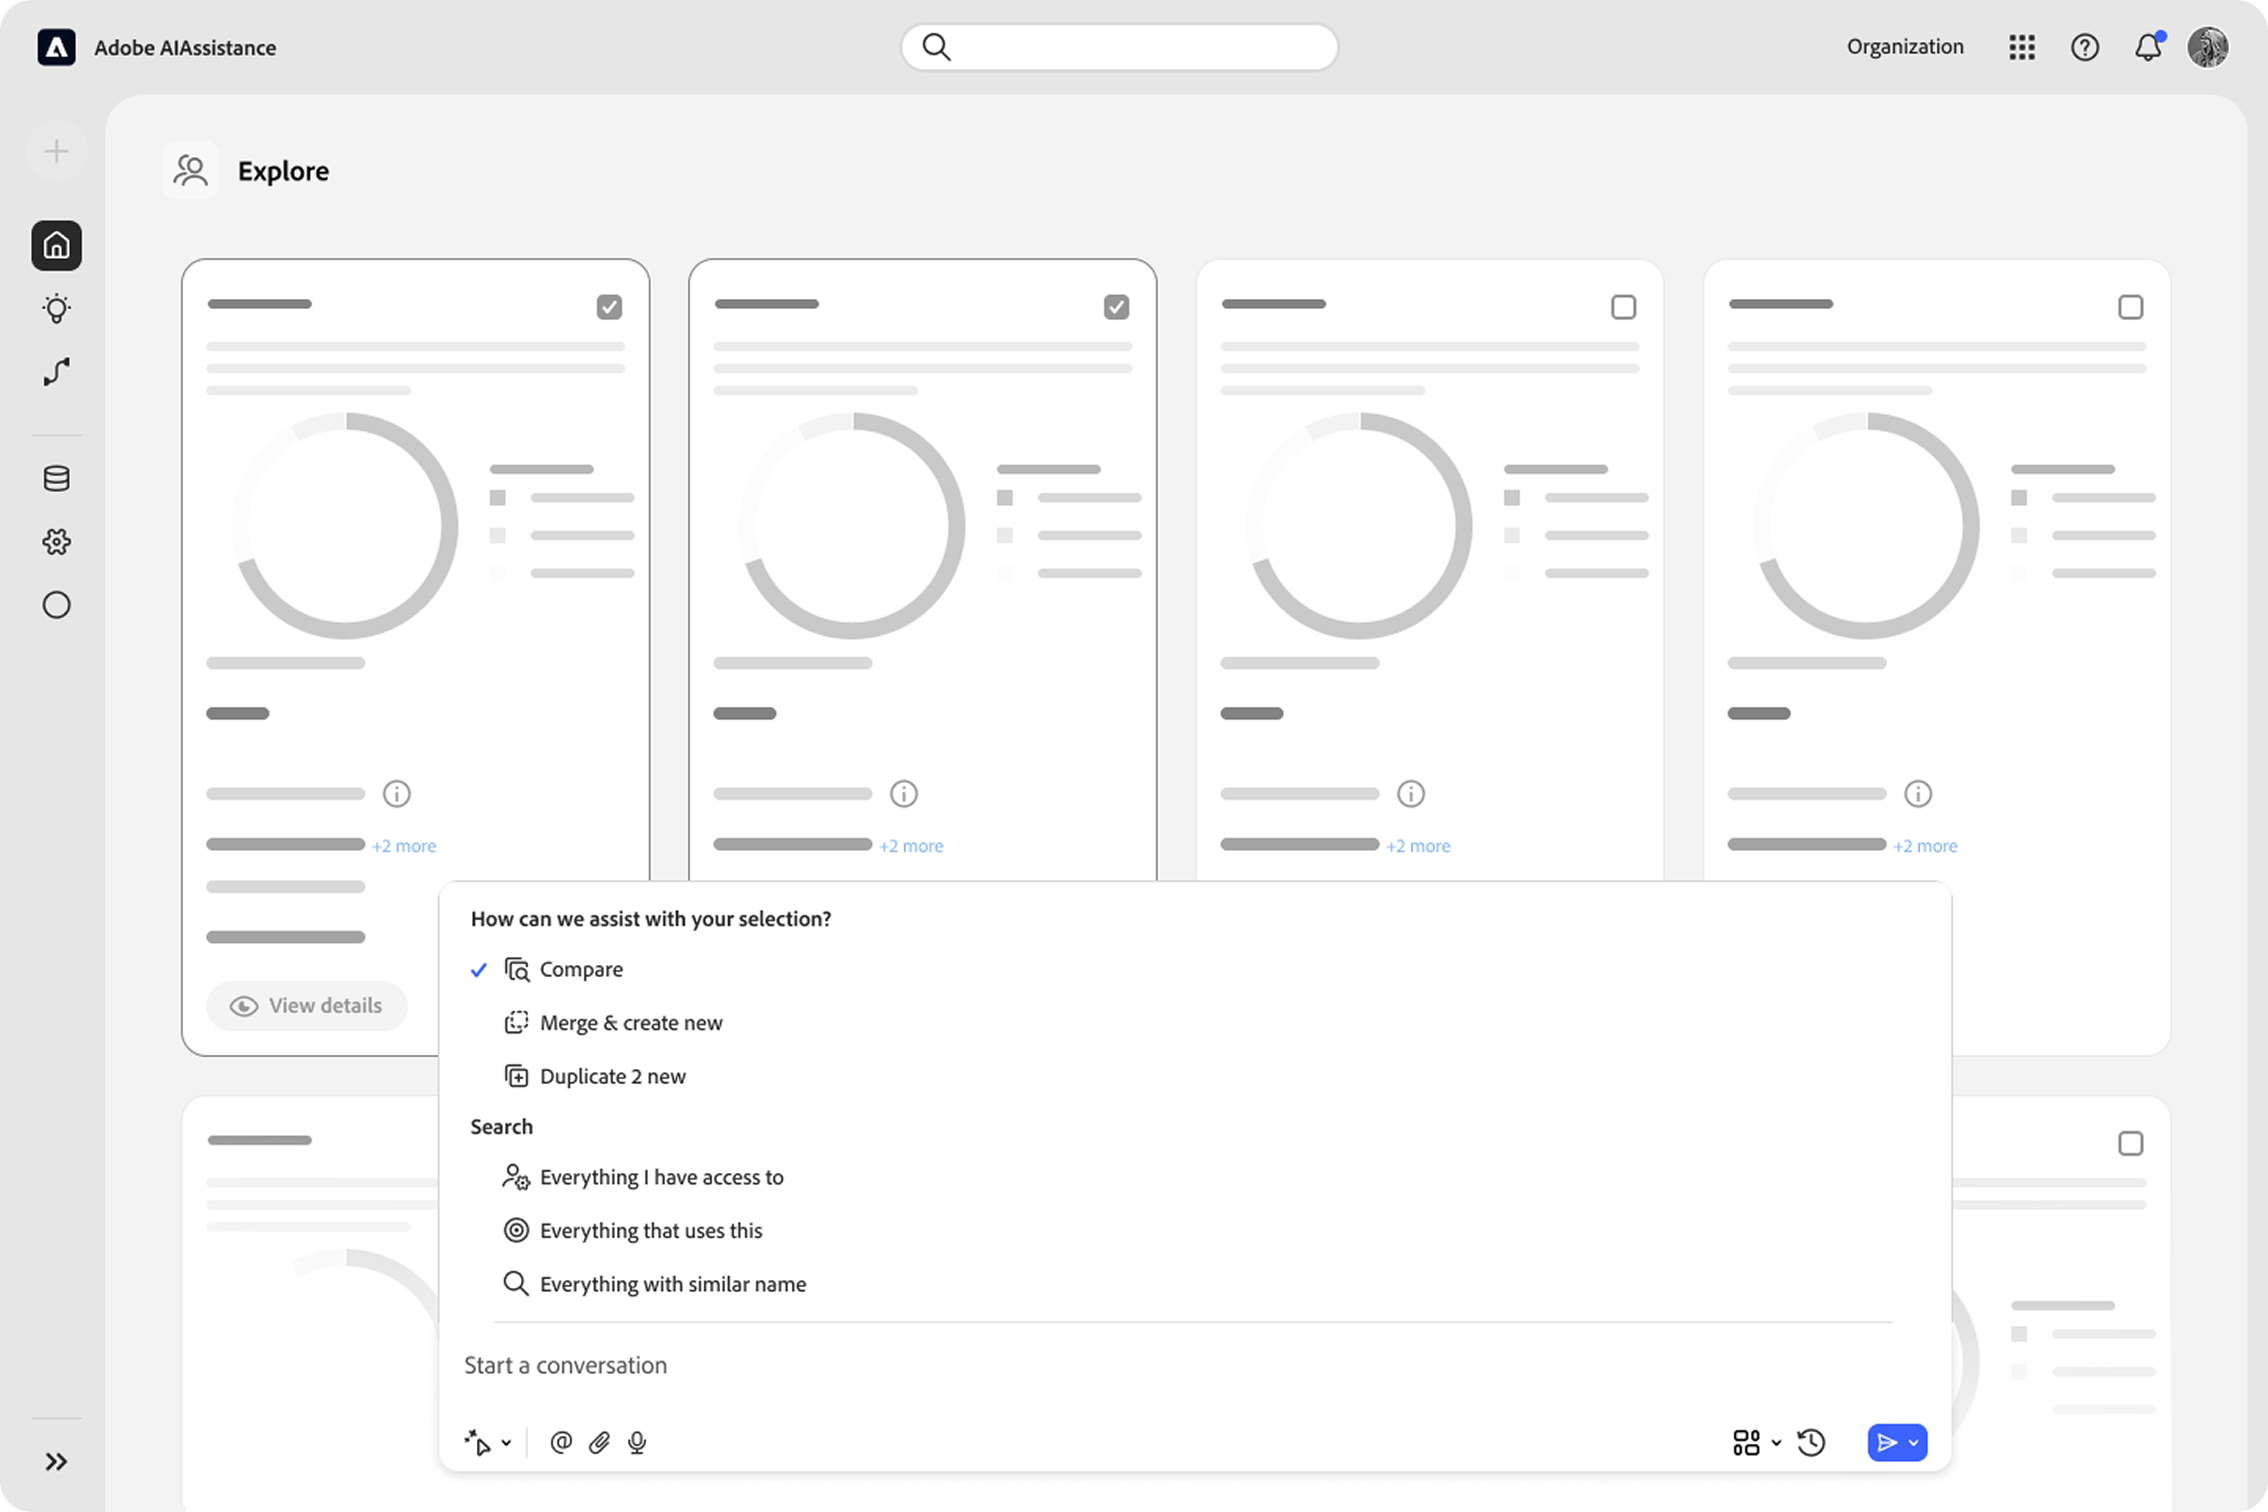Click the plus icon in the sidebar
Viewport: 2268px width, 1512px height.
click(x=56, y=151)
